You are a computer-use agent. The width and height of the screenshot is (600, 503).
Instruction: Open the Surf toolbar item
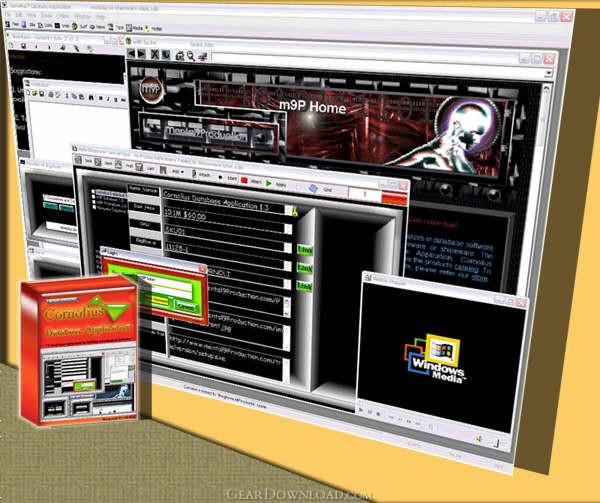pos(80,26)
